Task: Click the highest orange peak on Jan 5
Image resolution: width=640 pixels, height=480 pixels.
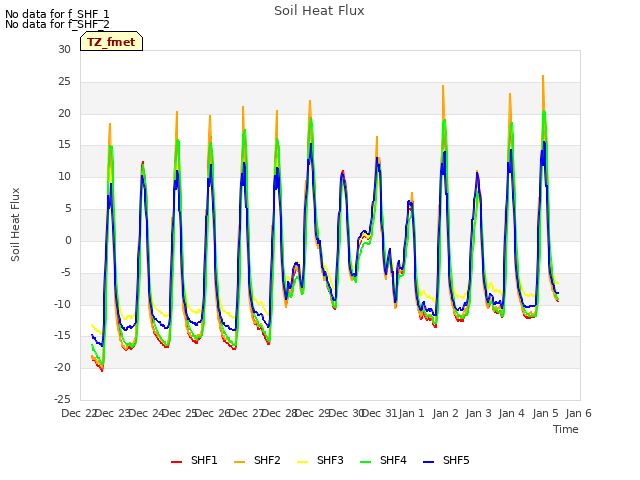Action: coord(543,76)
